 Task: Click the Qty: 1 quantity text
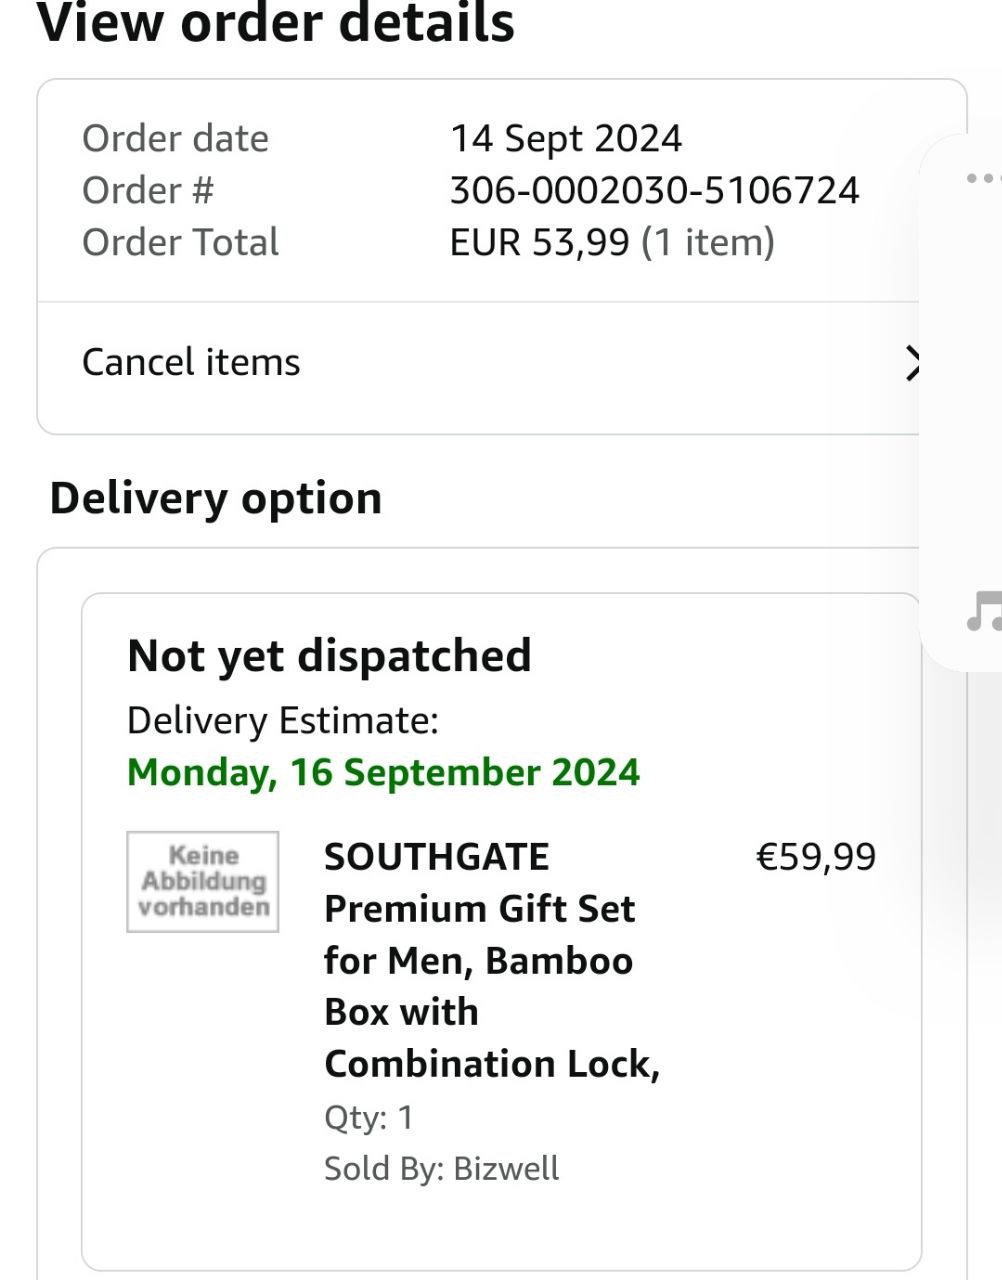368,1117
